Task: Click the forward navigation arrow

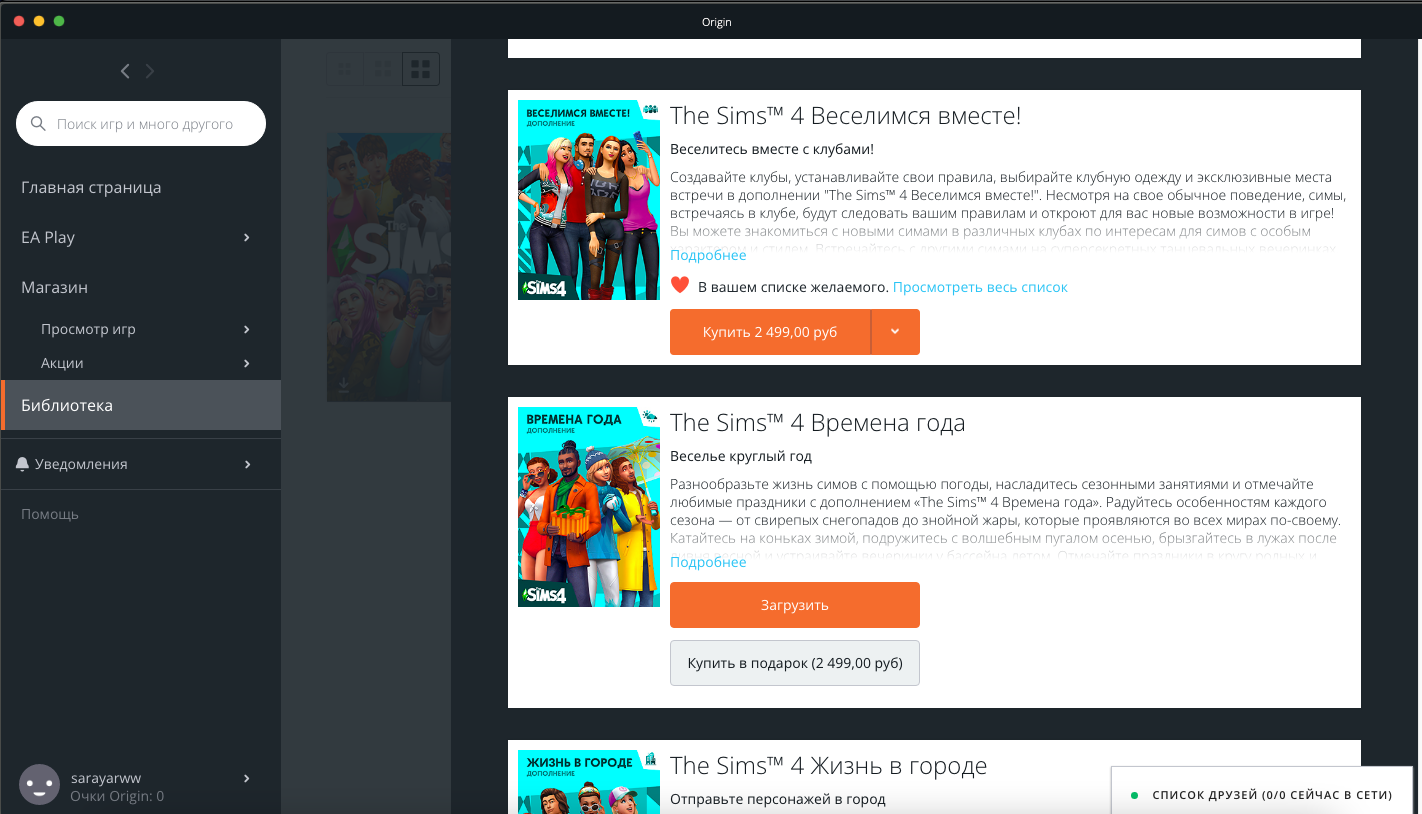Action: pyautogui.click(x=149, y=71)
